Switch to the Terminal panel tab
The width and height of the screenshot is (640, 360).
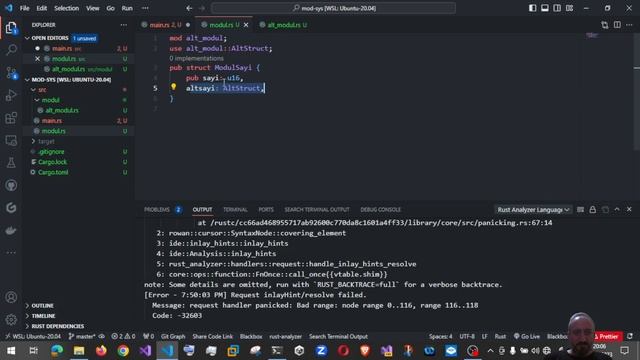[235, 209]
